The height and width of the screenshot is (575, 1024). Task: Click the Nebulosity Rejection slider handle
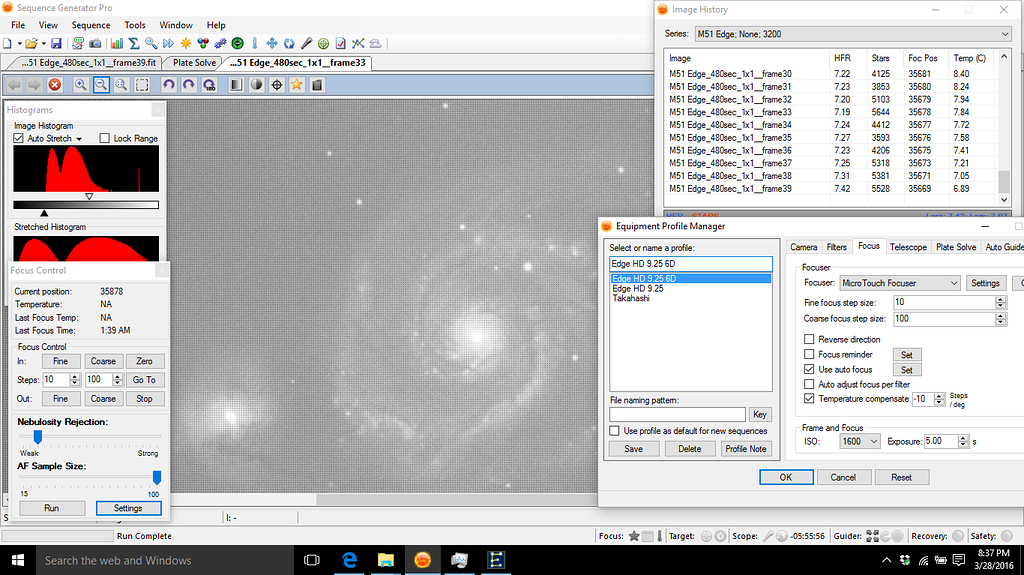click(x=38, y=436)
